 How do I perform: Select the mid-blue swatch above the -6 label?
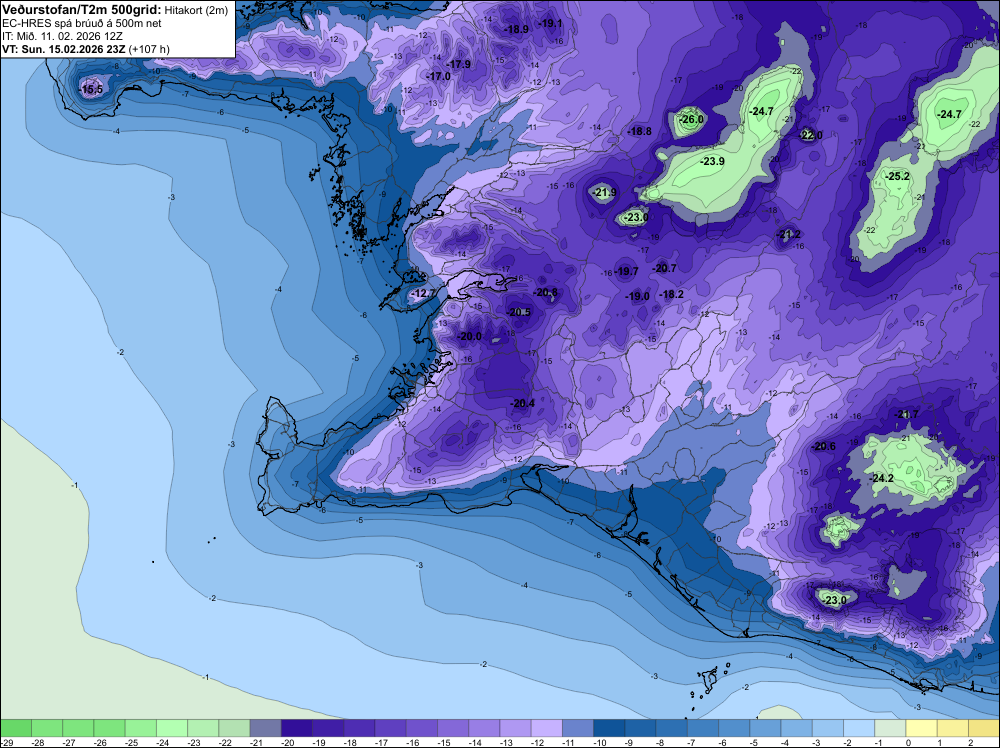coord(734,728)
